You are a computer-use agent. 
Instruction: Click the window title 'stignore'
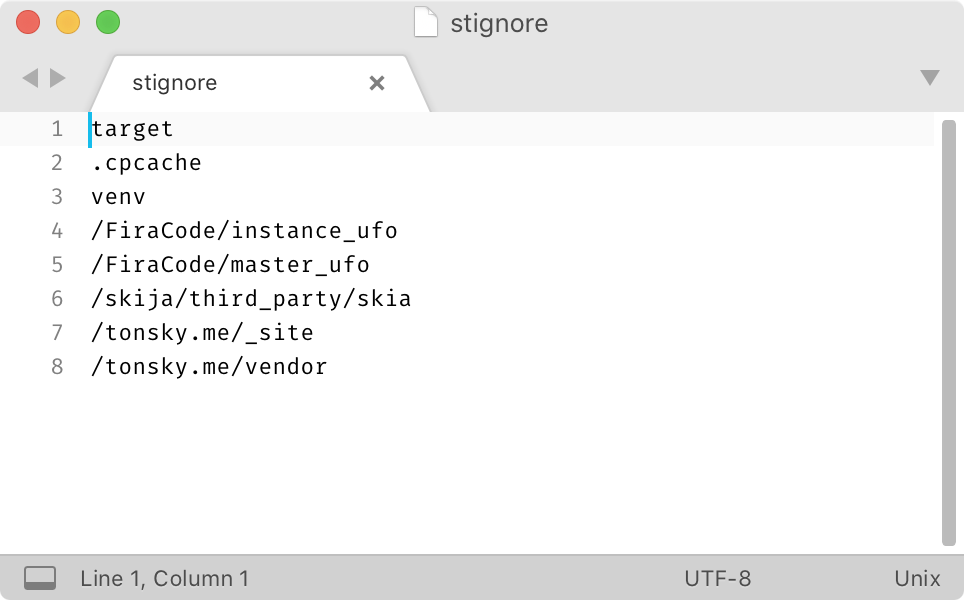tap(499, 23)
